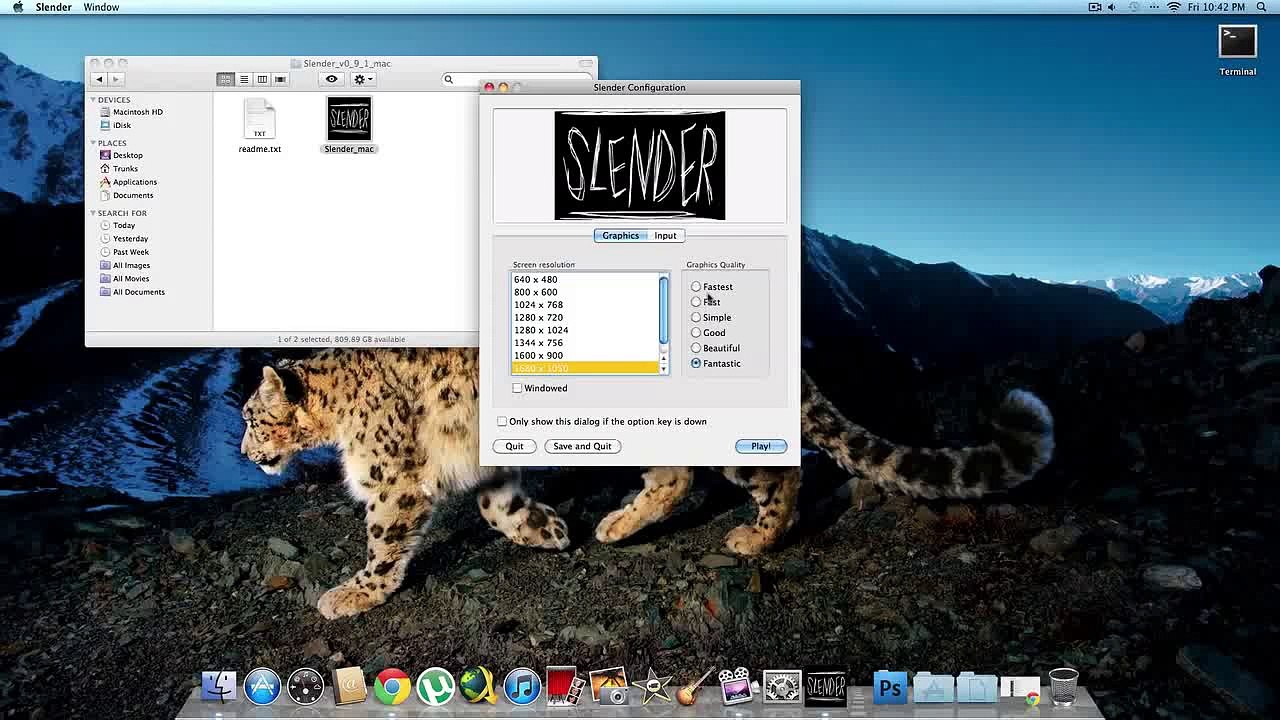This screenshot has height=720, width=1280.
Task: Switch Finder to list view
Action: pos(244,79)
